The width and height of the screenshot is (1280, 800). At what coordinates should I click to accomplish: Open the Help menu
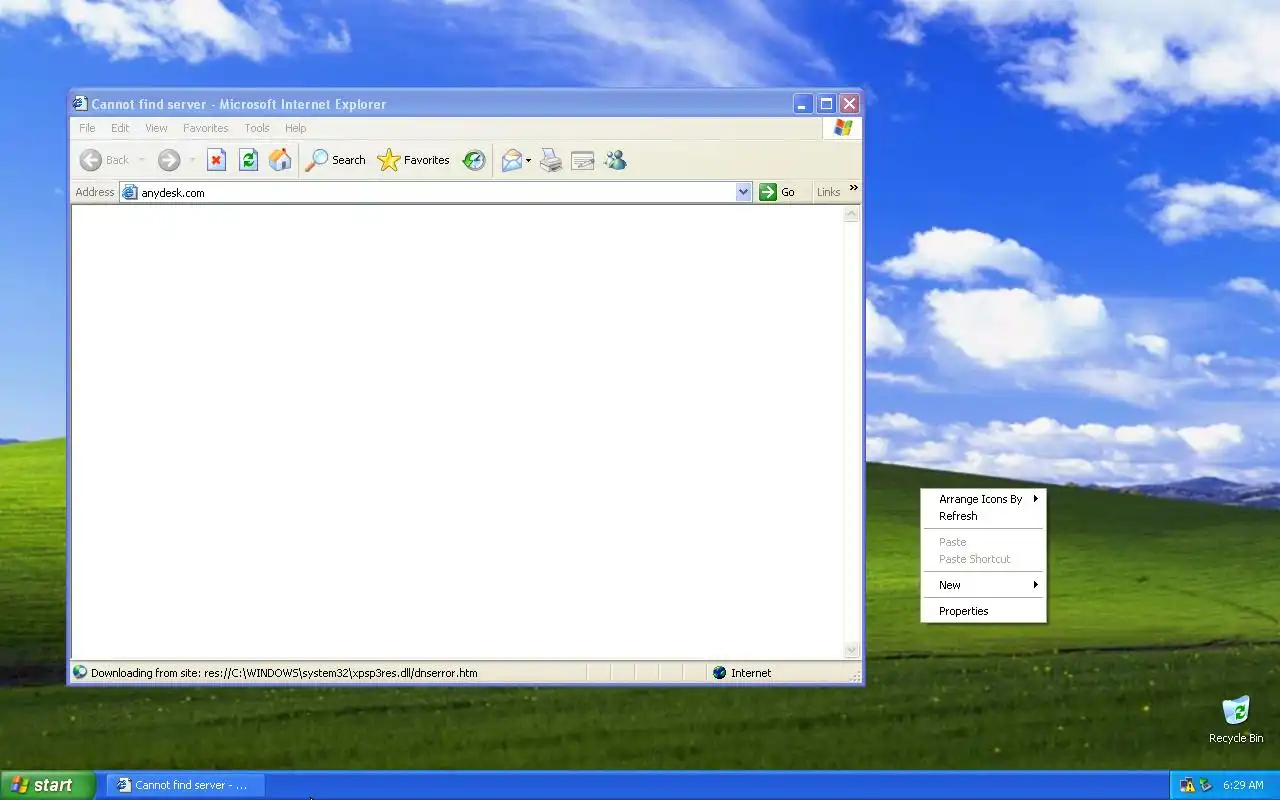coord(295,128)
